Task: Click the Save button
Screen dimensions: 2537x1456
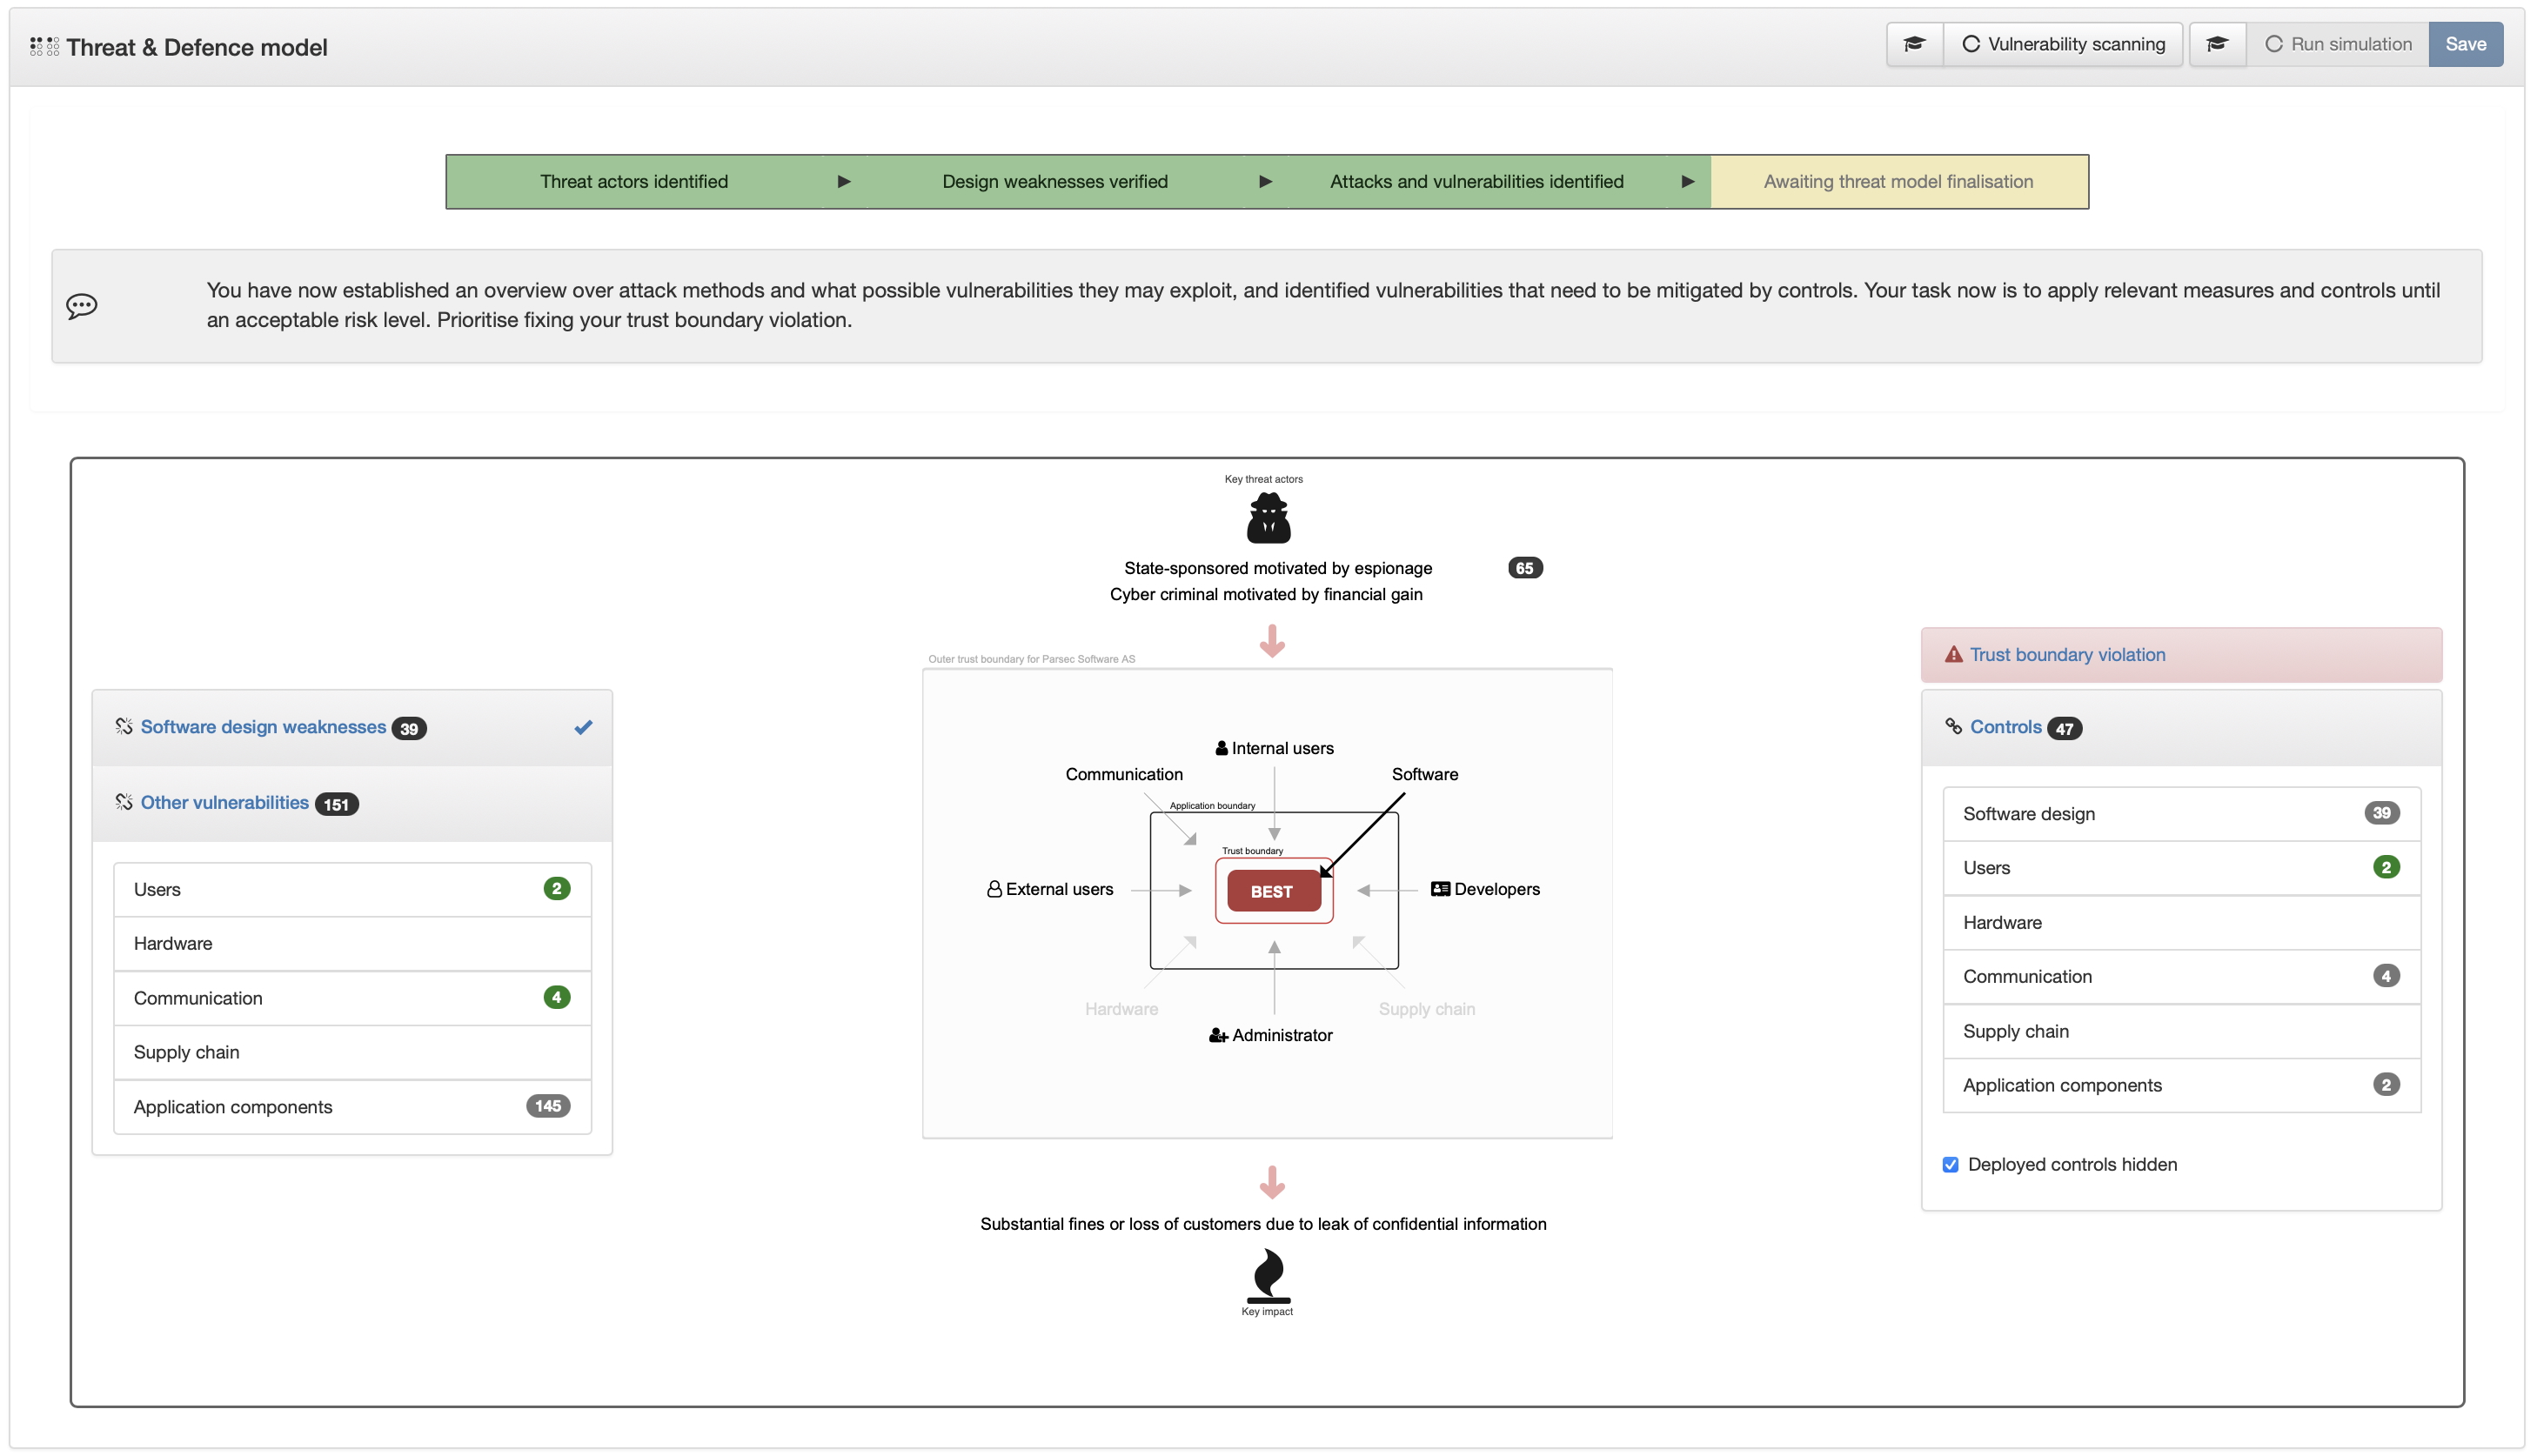Action: point(2465,44)
